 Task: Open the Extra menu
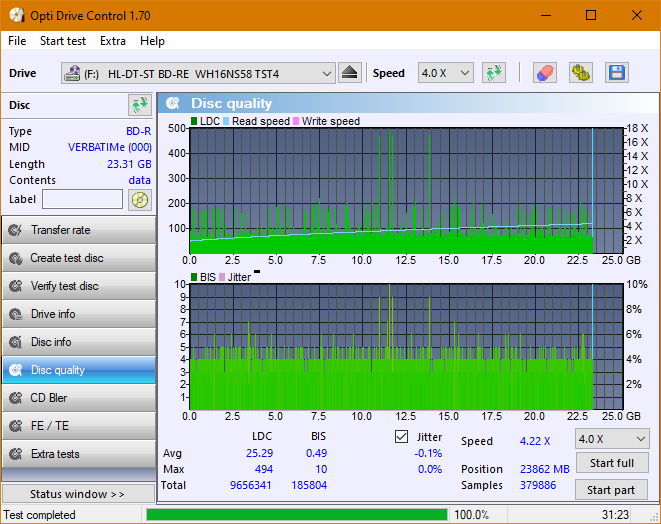113,41
